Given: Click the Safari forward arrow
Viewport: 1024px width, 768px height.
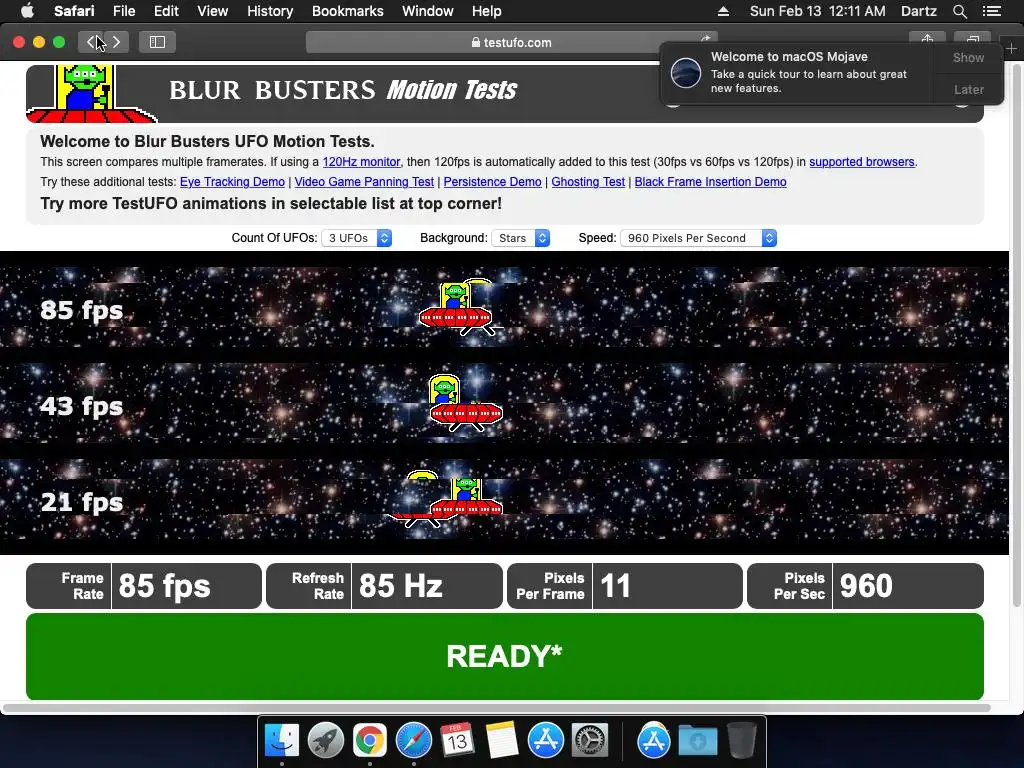Looking at the screenshot, I should 116,42.
